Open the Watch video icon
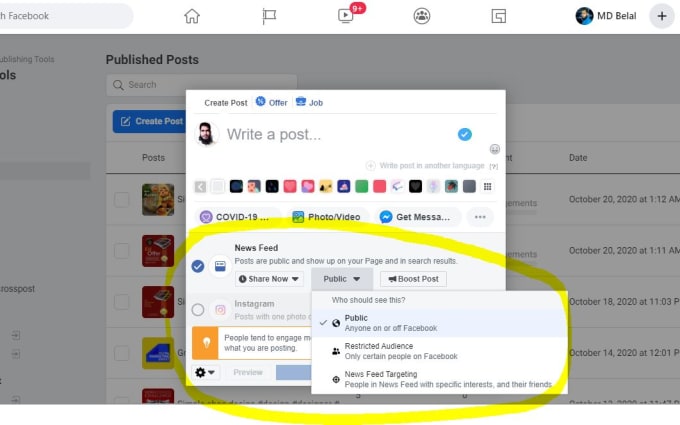 (346, 16)
